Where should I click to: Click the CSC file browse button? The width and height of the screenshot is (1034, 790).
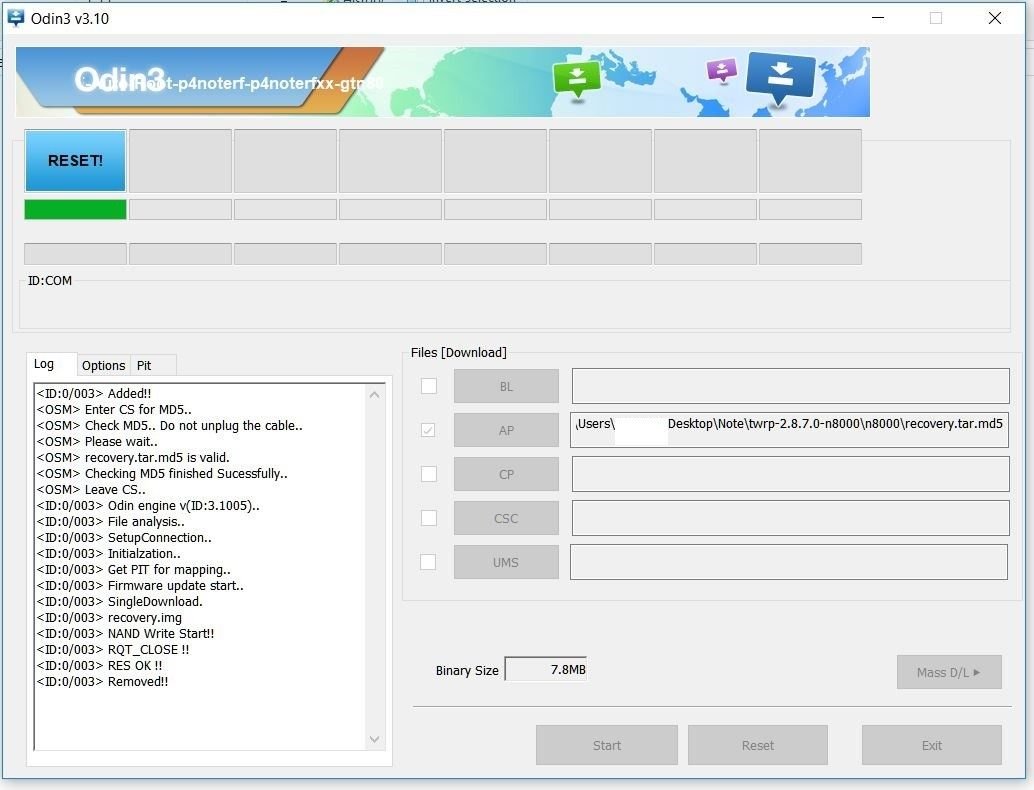506,518
